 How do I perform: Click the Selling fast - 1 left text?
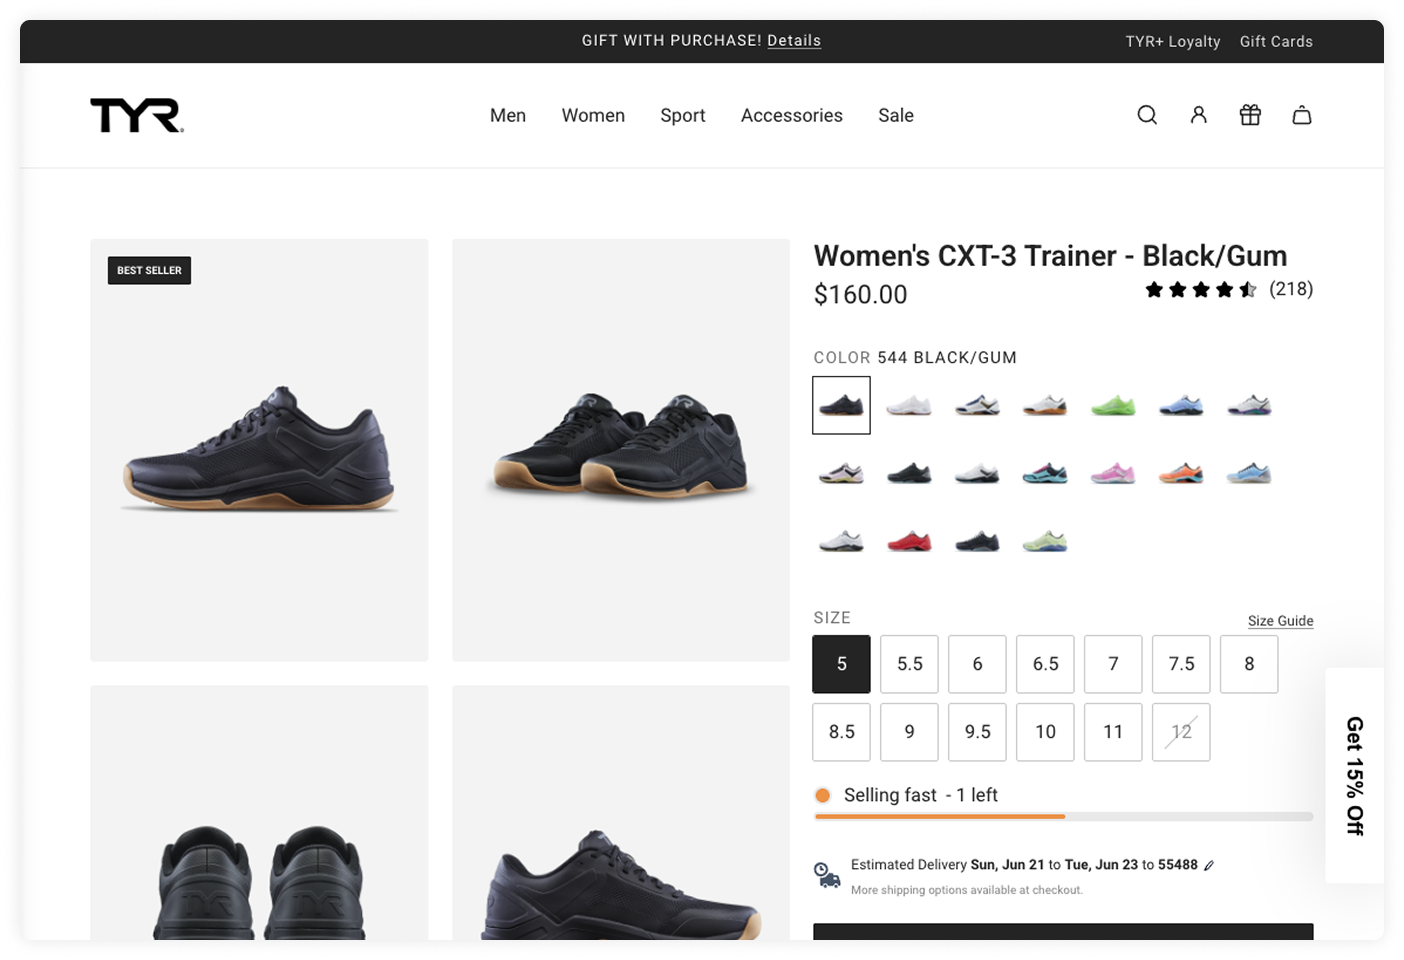pos(921,795)
